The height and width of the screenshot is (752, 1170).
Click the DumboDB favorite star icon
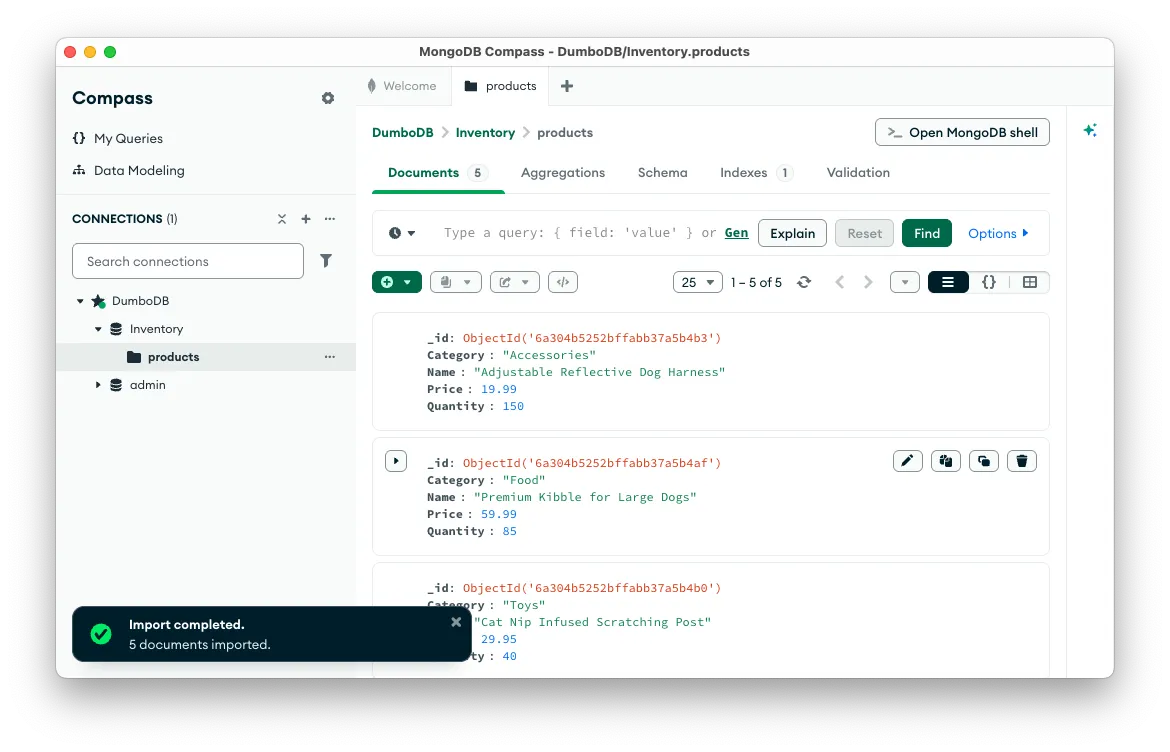tap(98, 301)
